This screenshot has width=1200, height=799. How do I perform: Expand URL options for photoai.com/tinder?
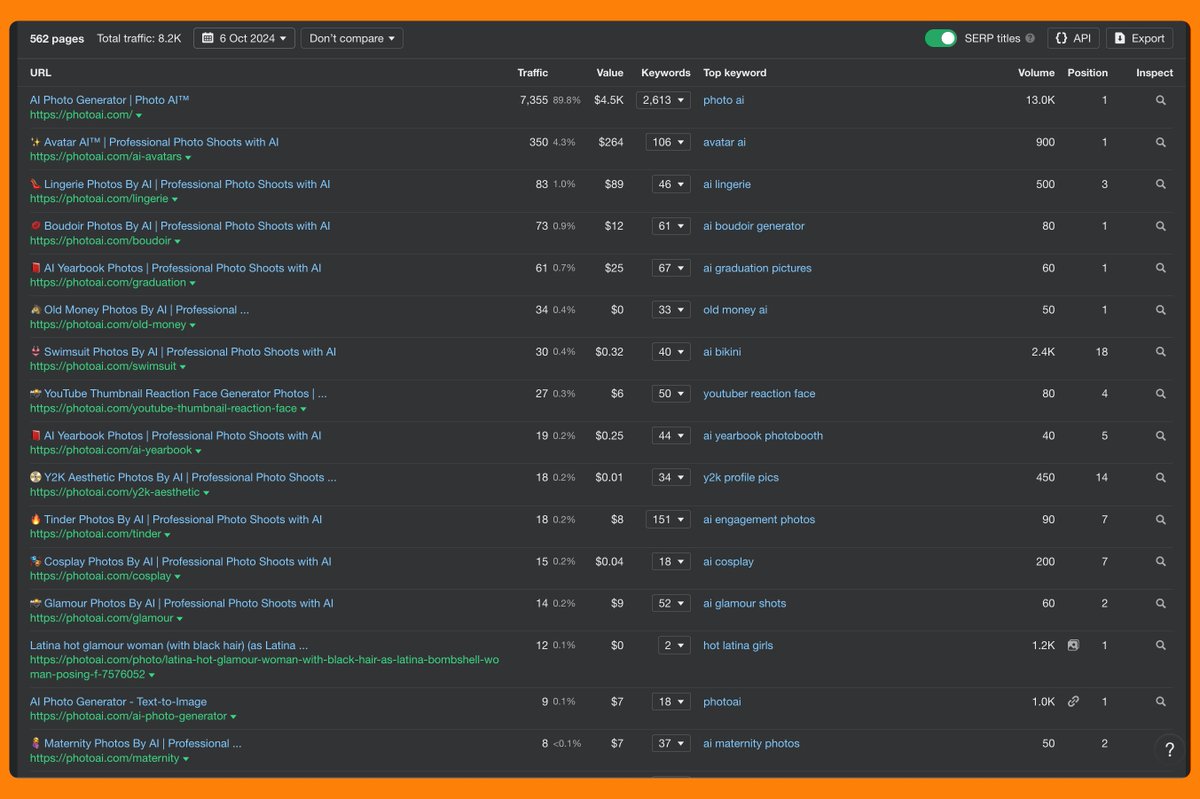168,536
